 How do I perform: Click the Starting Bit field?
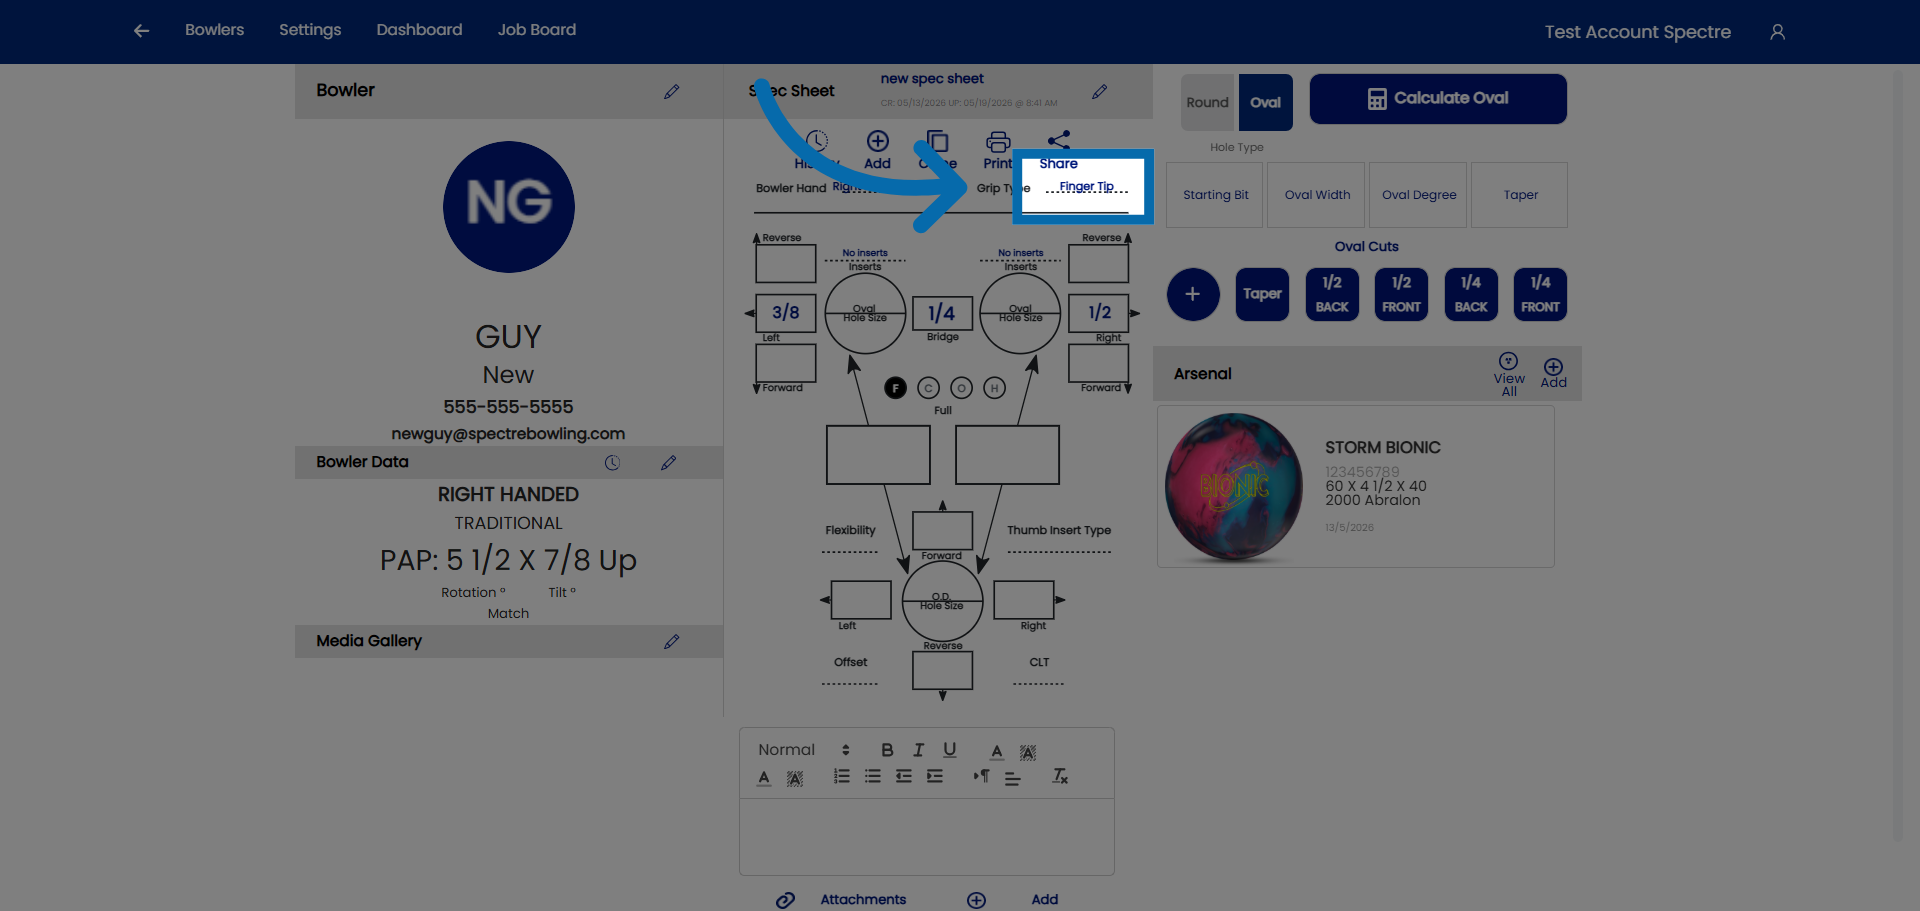click(1215, 195)
